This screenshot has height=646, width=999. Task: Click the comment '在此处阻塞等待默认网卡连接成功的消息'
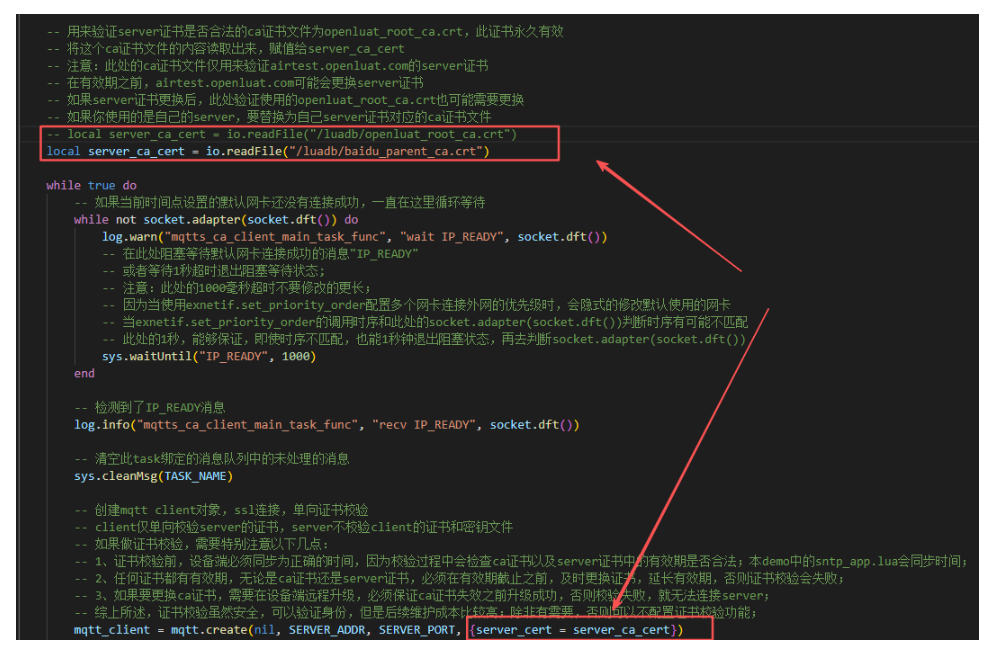point(260,254)
